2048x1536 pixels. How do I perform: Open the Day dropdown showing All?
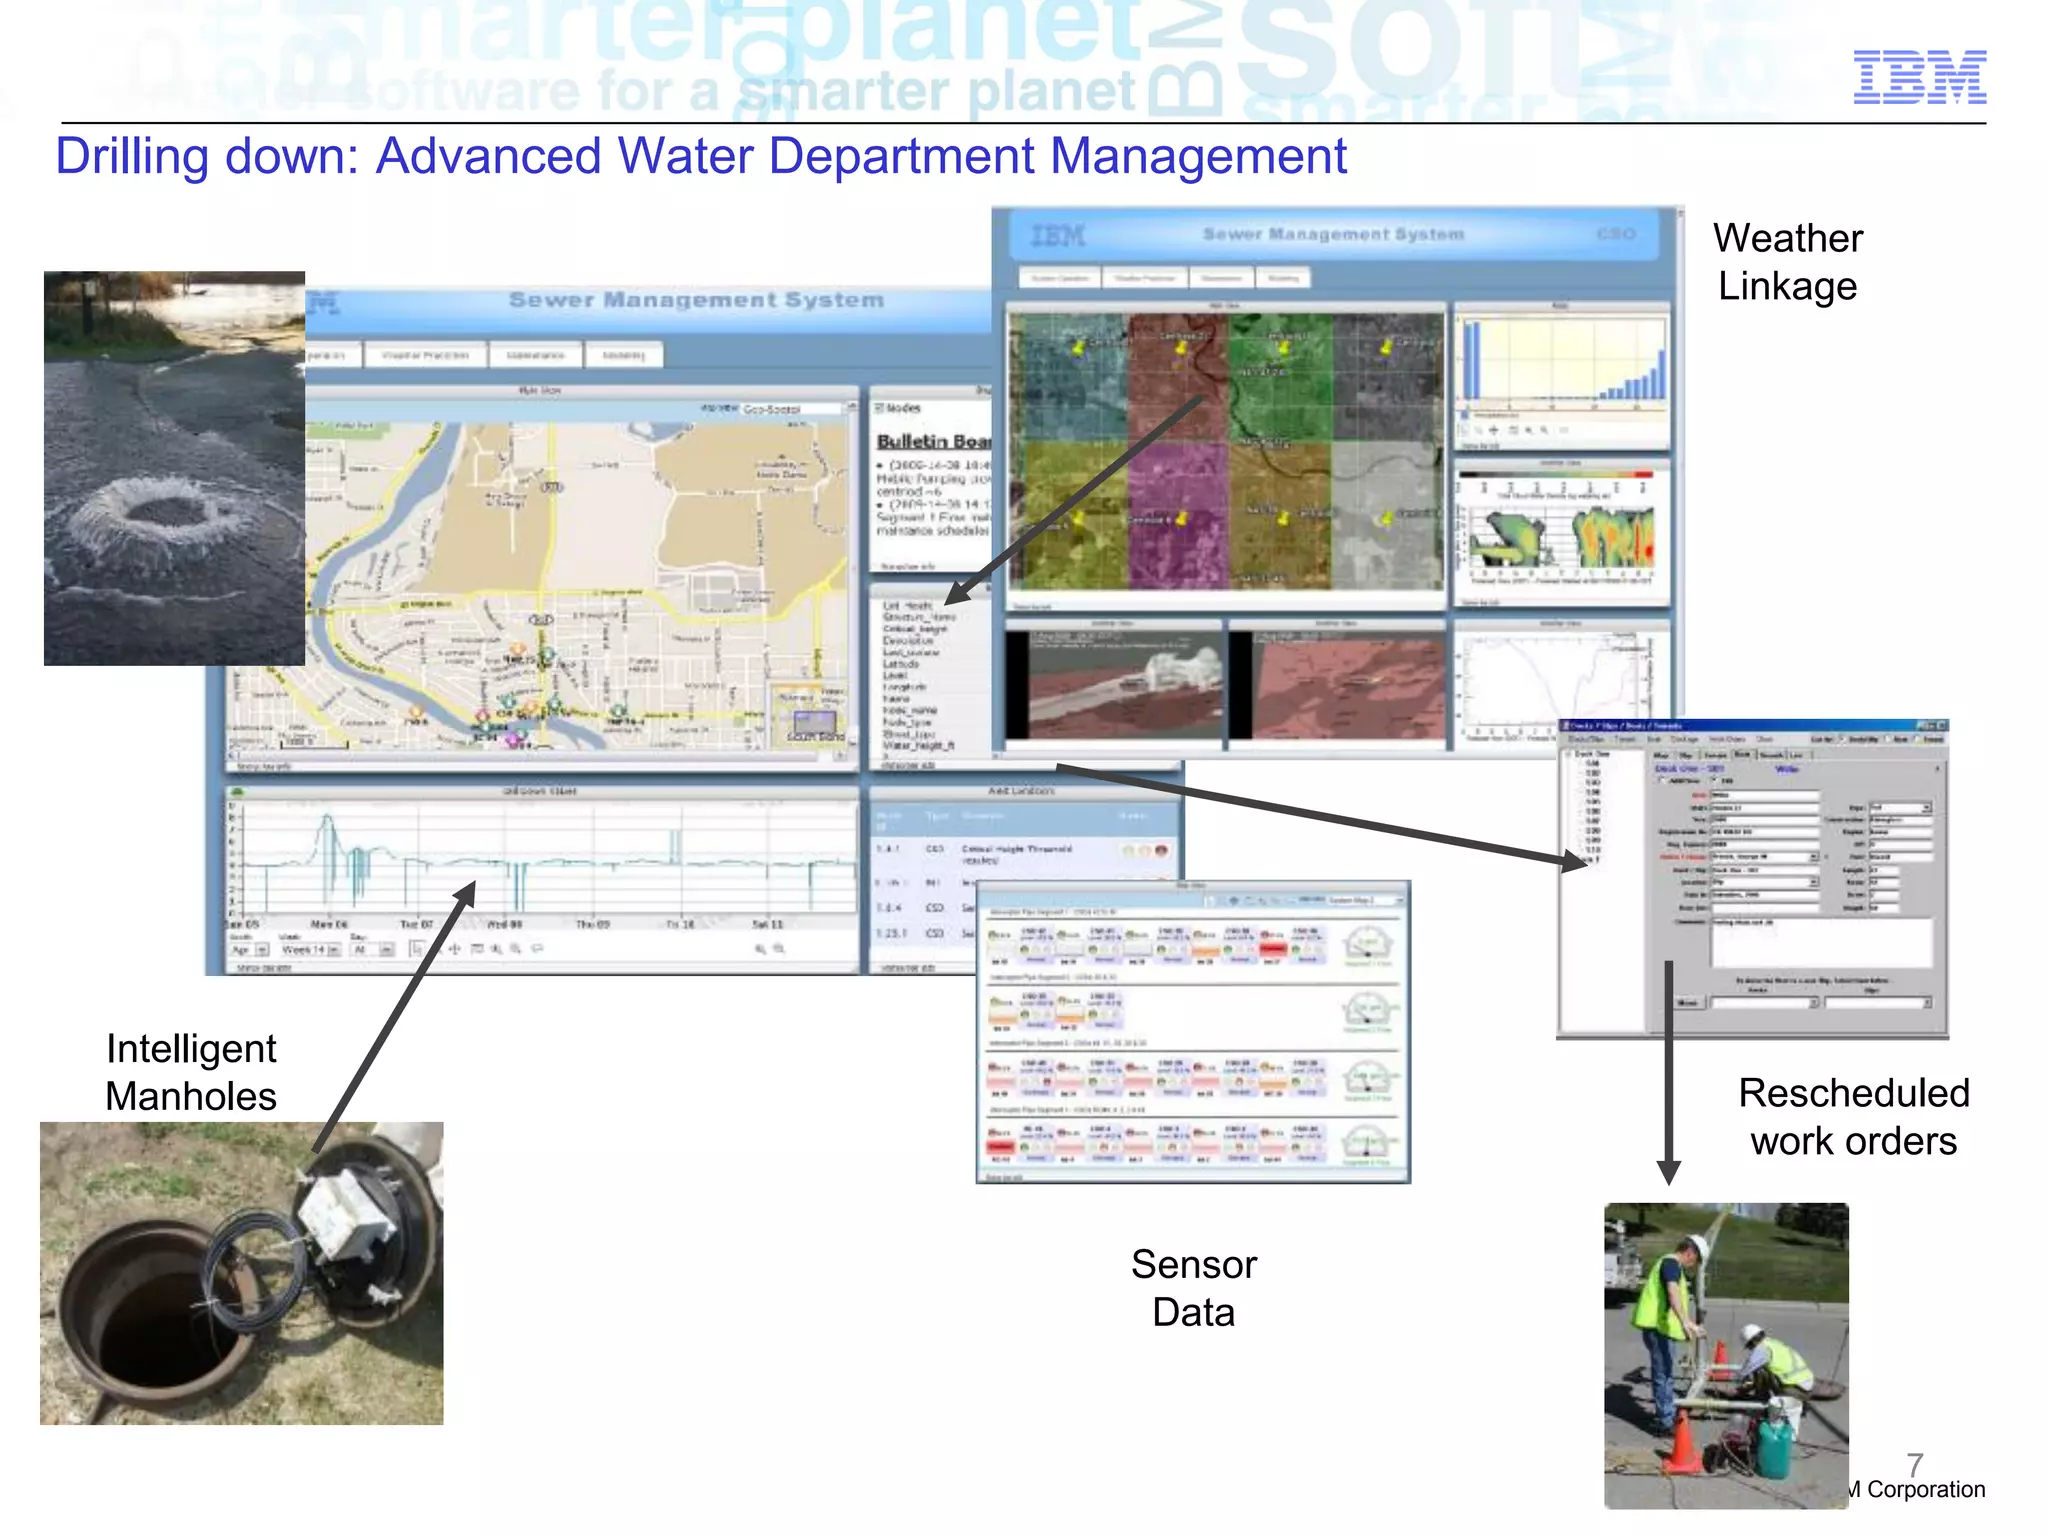[373, 949]
